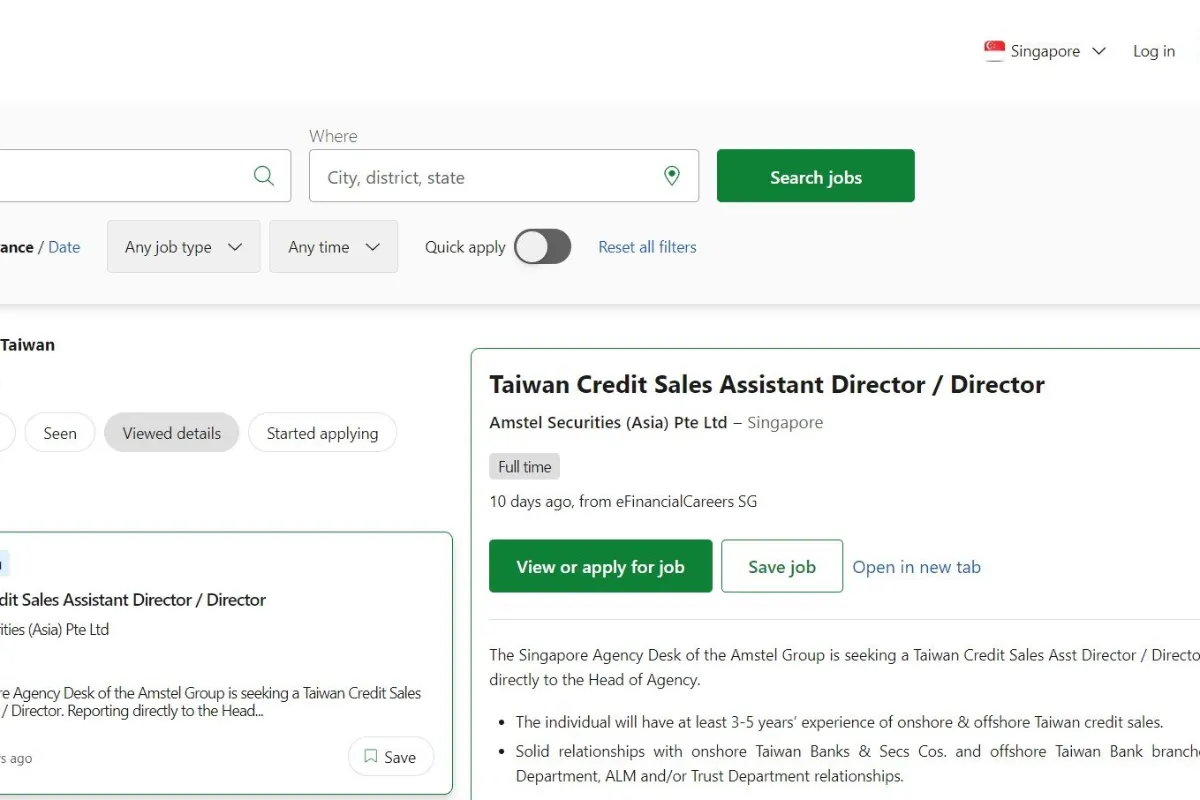Viewport: 1200px width, 800px height.
Task: Toggle the Quick apply switch
Action: (543, 247)
